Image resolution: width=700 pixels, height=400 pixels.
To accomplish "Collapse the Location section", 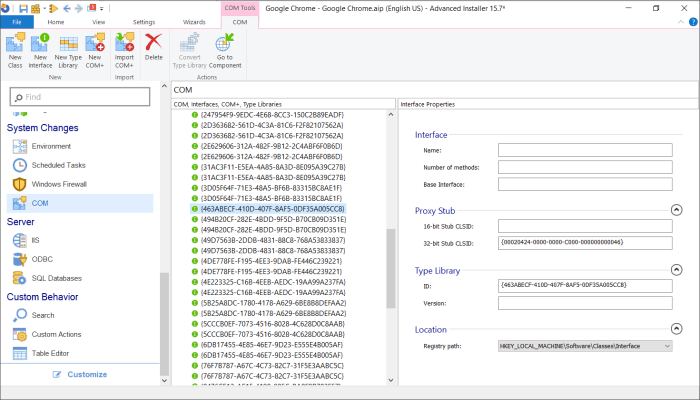I will [676, 329].
